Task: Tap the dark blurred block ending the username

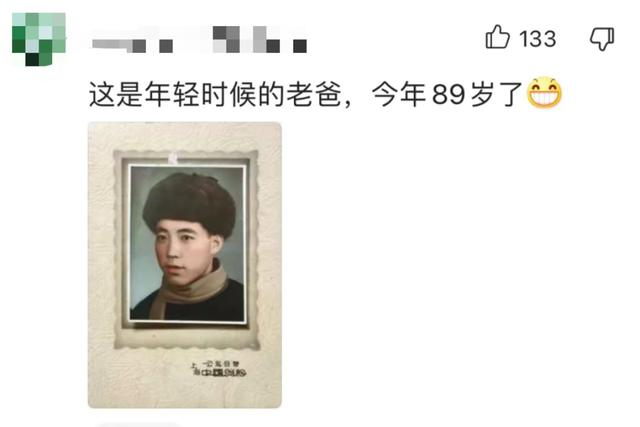Action: 300,46
